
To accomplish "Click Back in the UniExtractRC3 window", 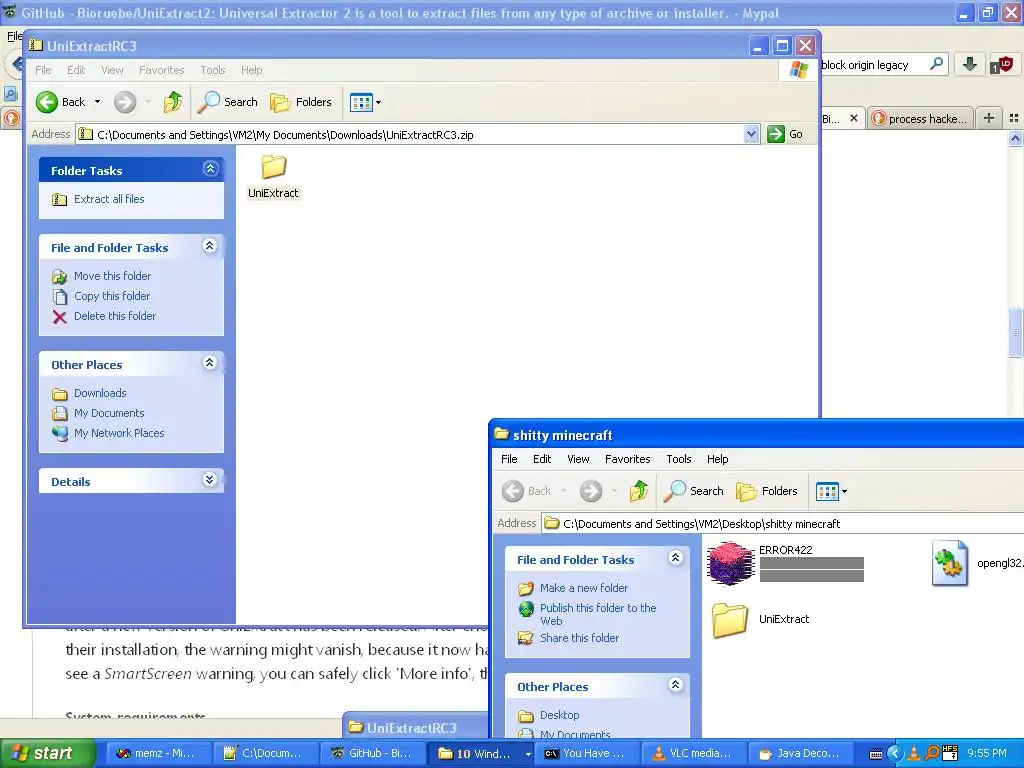I will [x=60, y=102].
